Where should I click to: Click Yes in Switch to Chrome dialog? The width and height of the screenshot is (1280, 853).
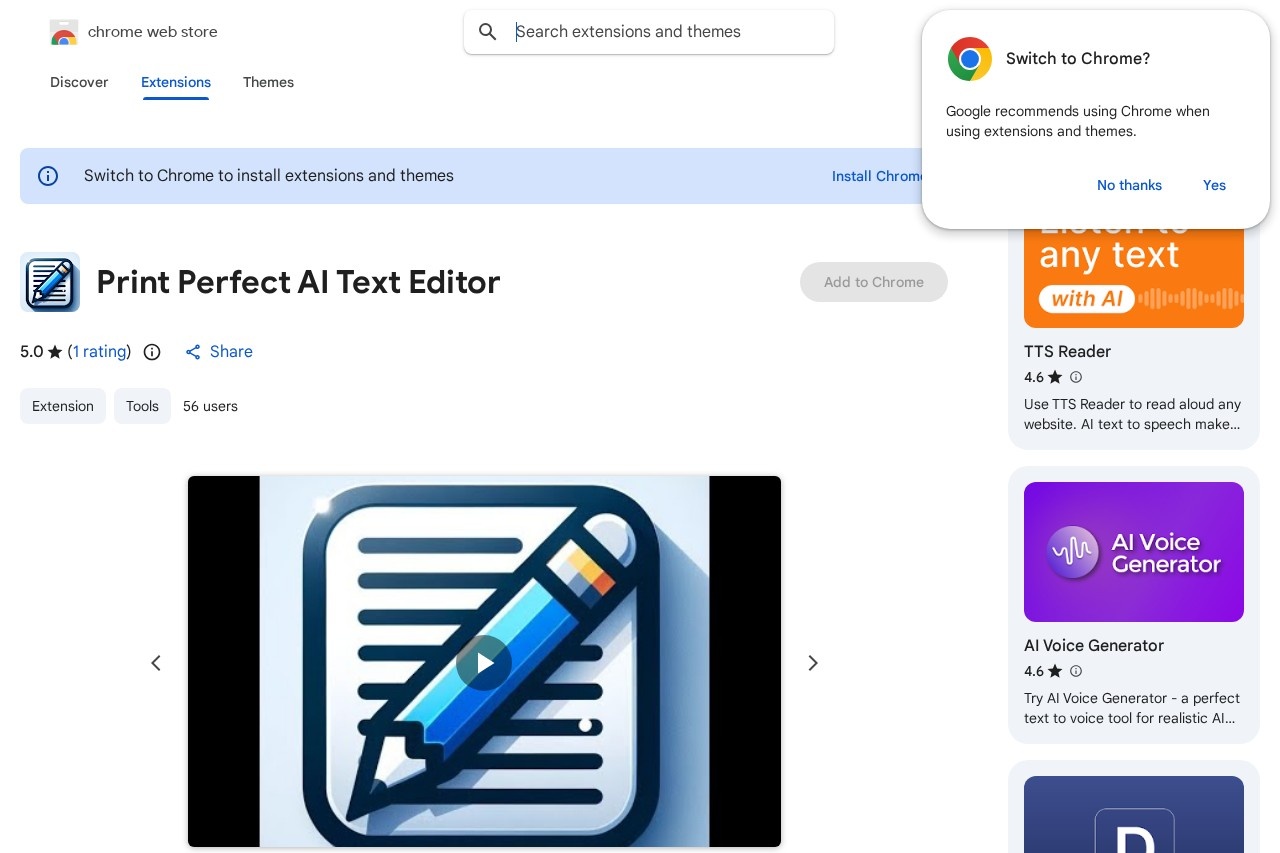point(1214,185)
